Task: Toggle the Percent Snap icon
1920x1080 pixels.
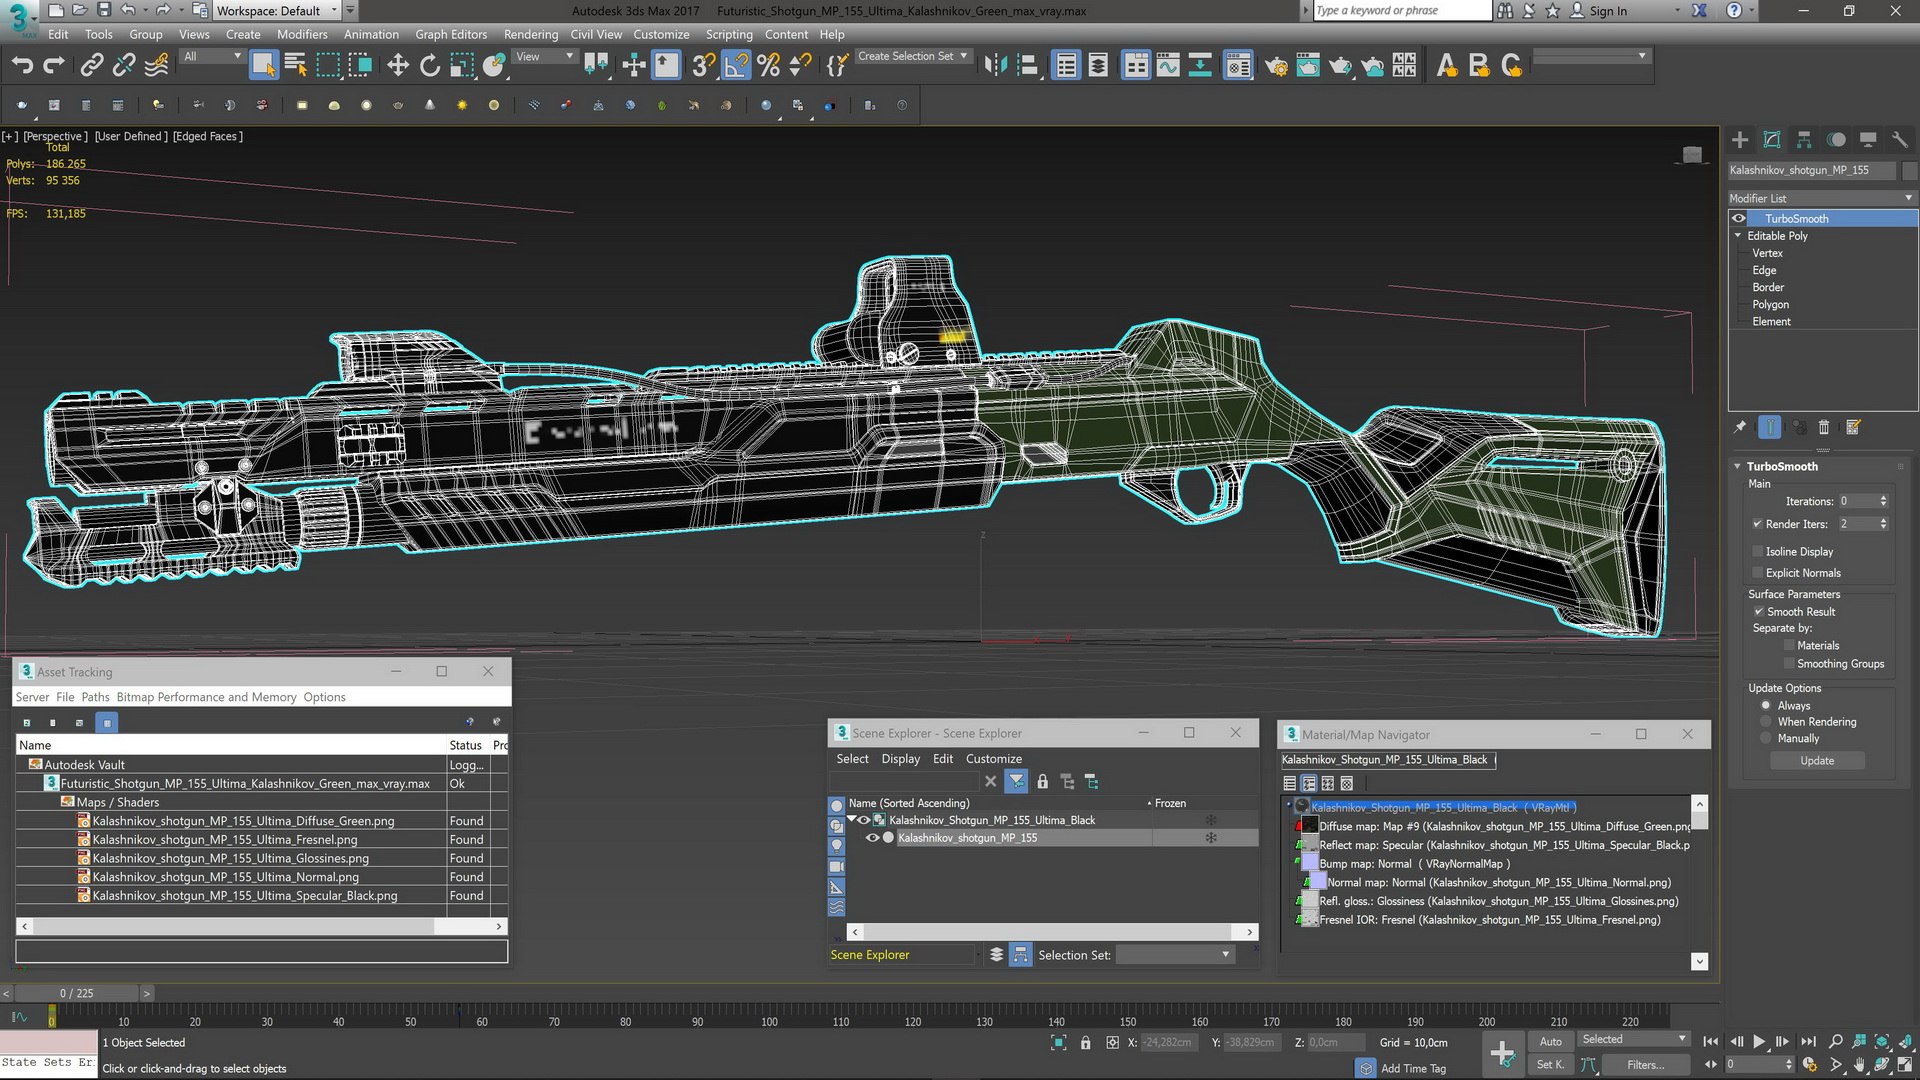Action: point(768,66)
